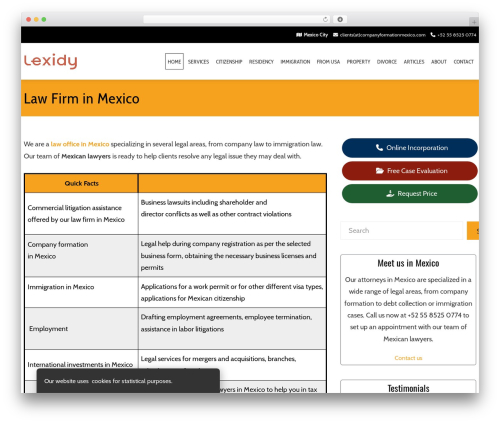
Task: Open the Property menu item
Action: point(358,62)
